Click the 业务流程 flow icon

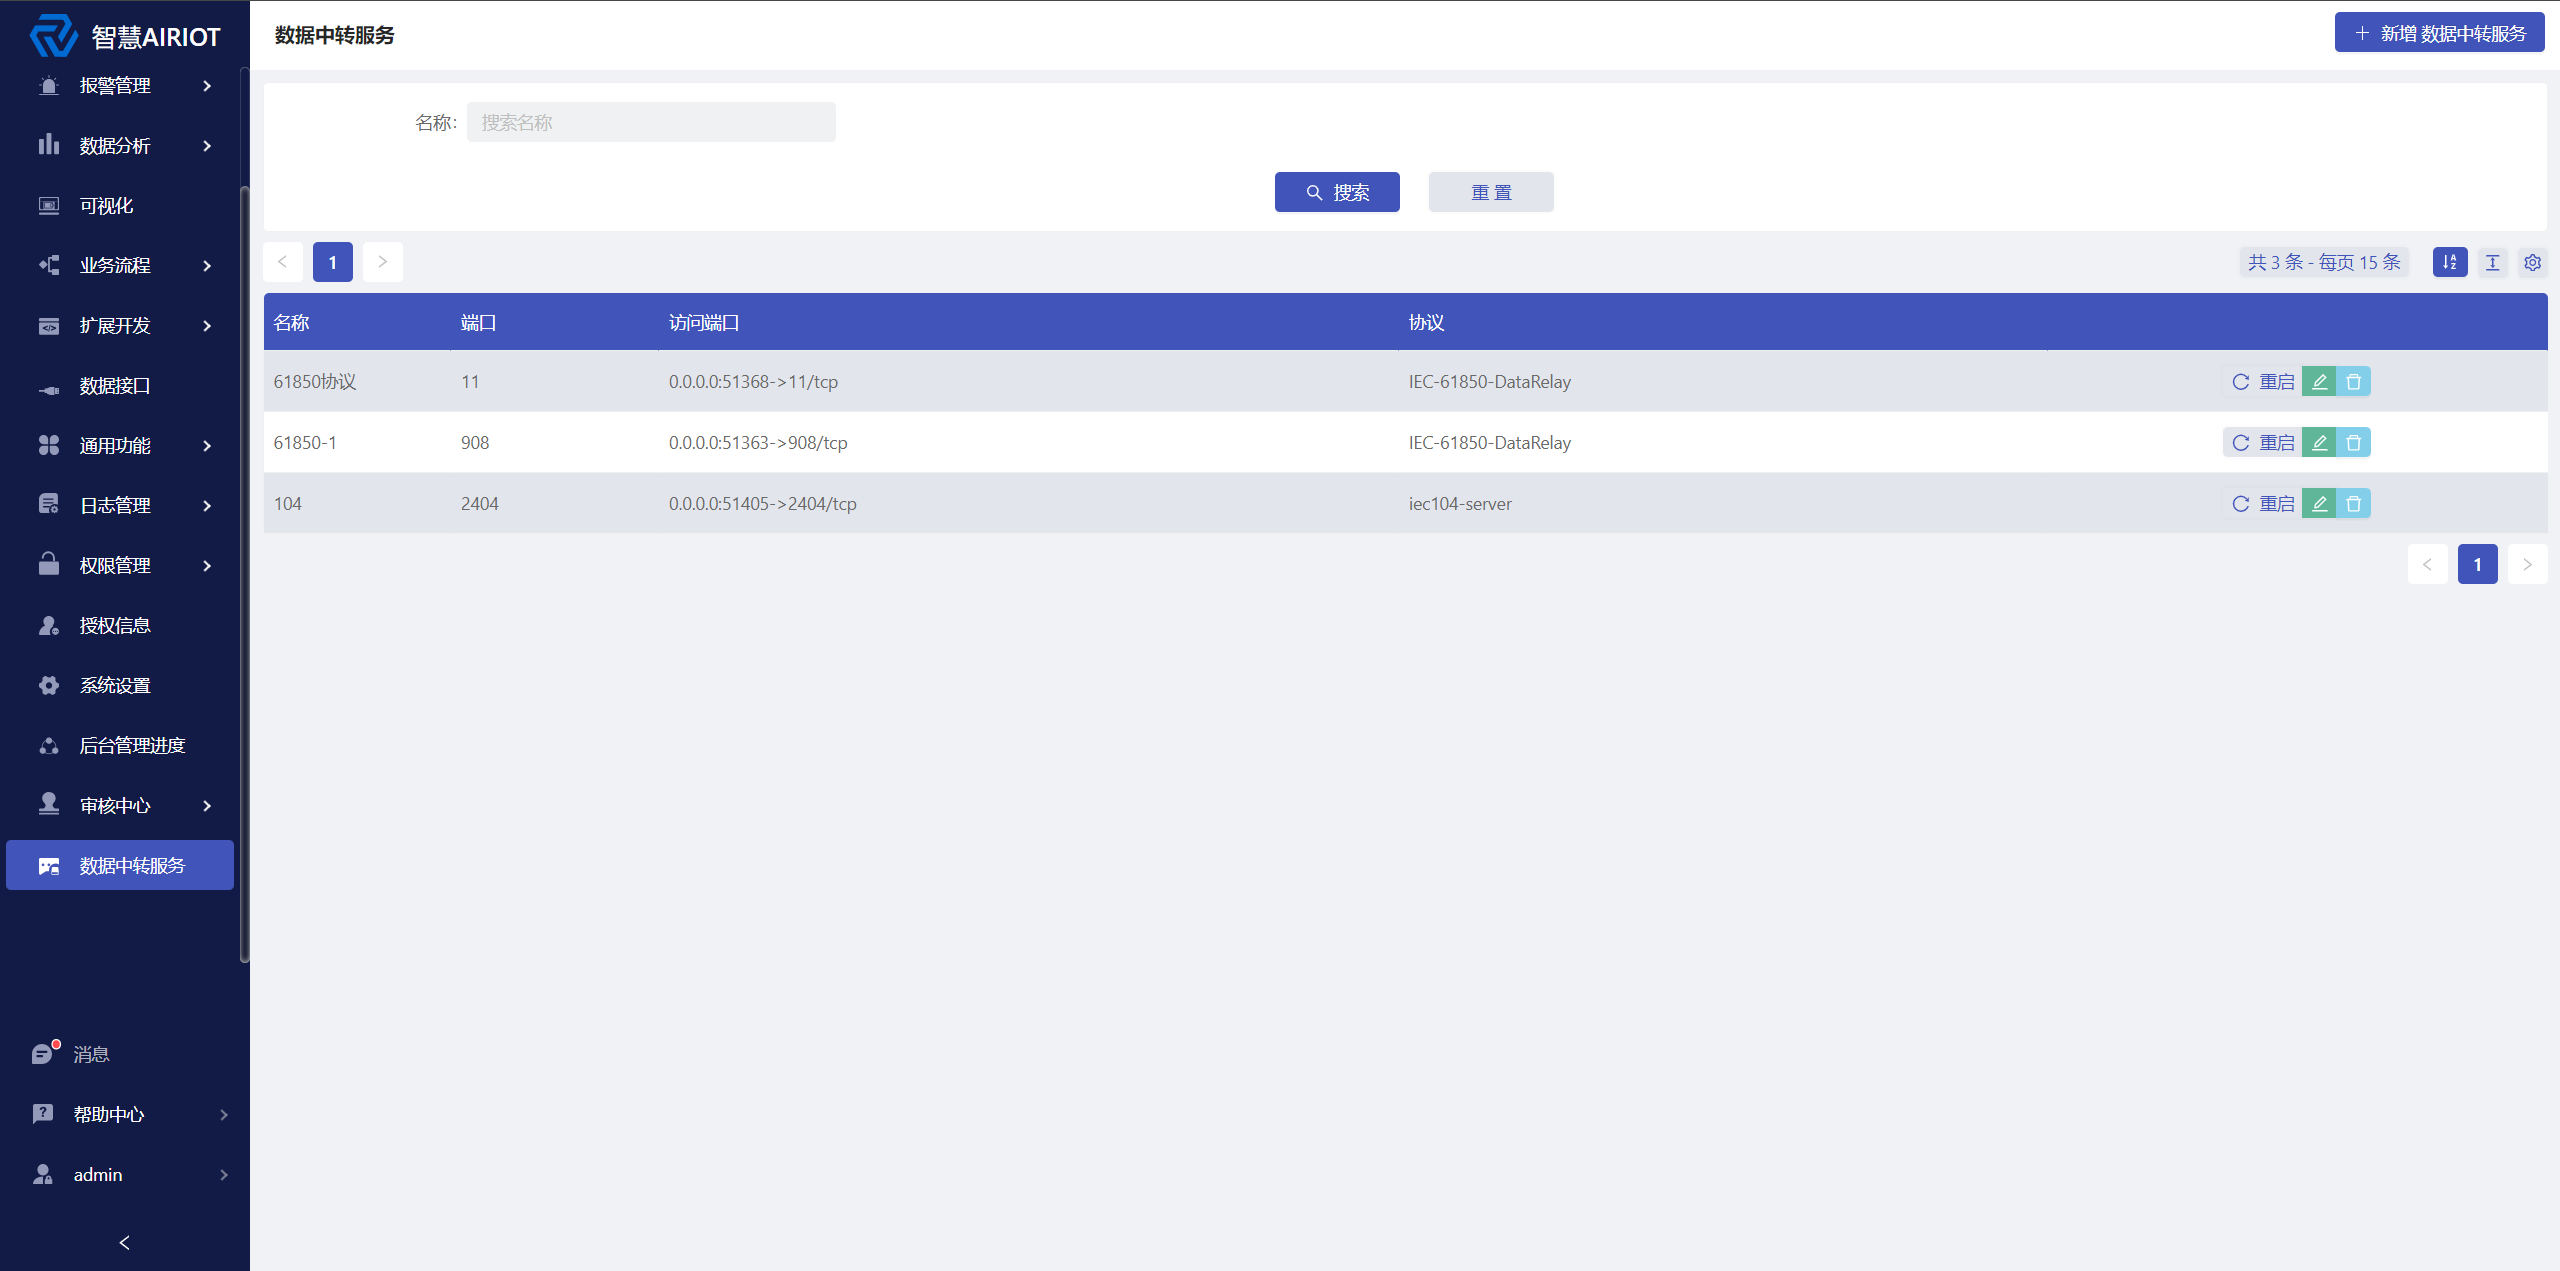click(48, 265)
